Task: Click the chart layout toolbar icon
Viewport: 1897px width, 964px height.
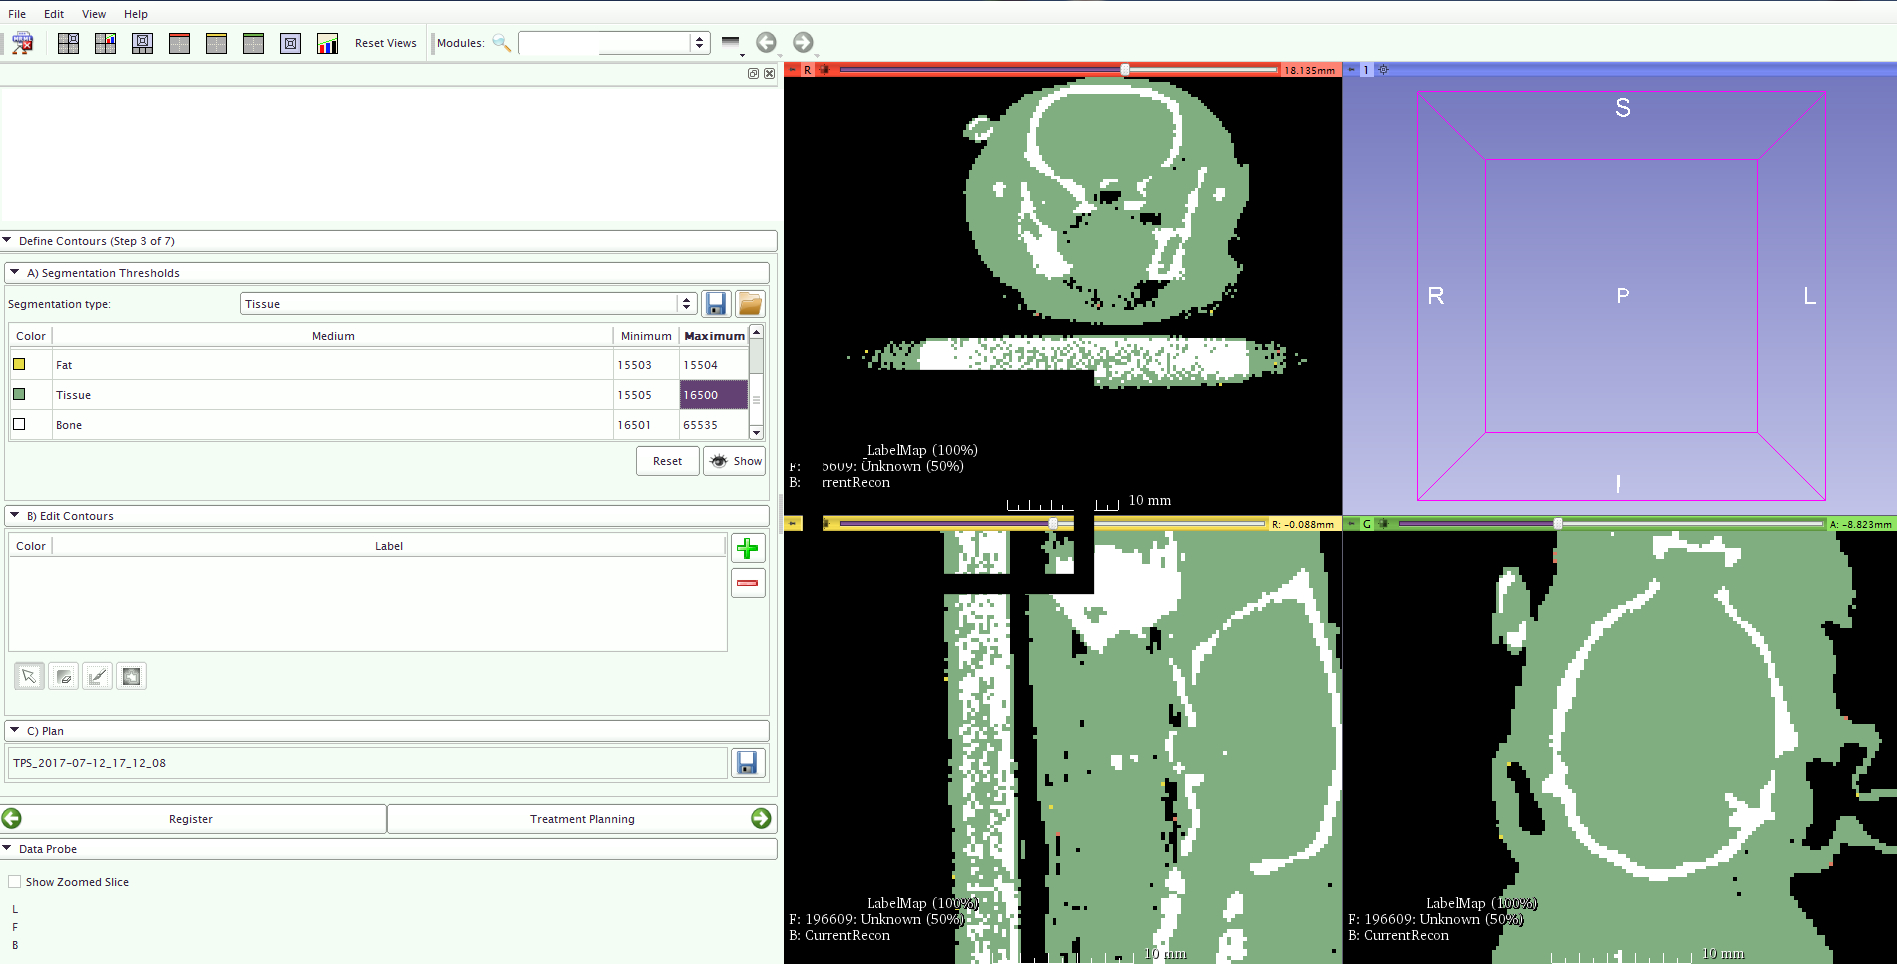Action: tap(327, 43)
